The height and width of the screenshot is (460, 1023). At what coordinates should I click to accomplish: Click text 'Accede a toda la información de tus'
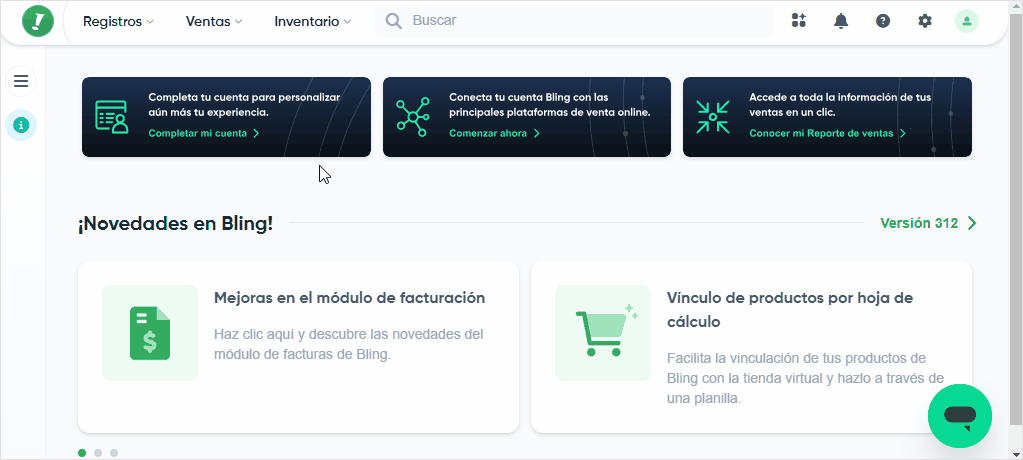(840, 97)
